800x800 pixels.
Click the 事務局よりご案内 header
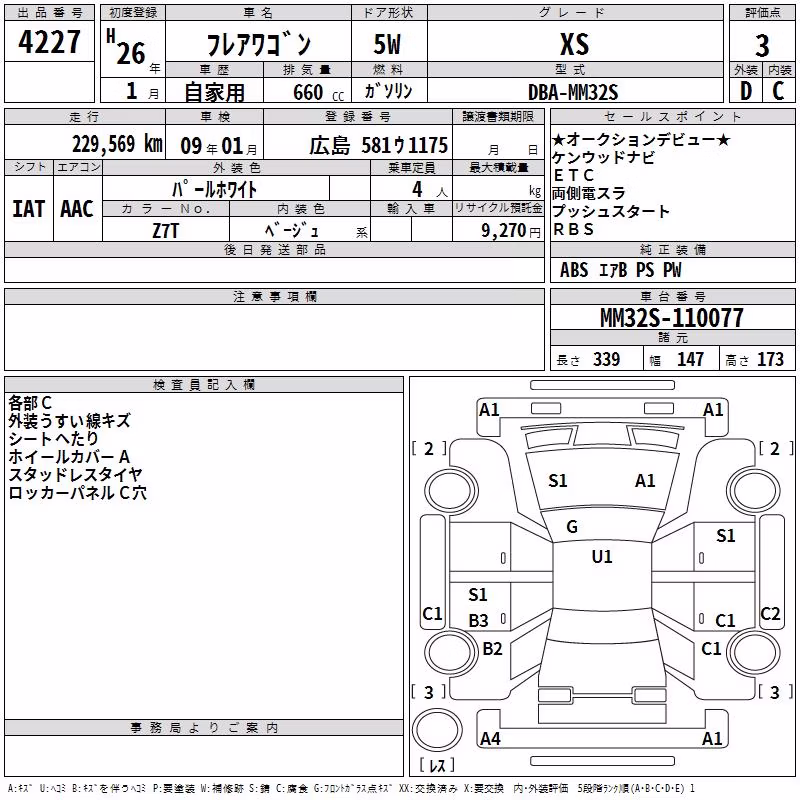(x=204, y=728)
